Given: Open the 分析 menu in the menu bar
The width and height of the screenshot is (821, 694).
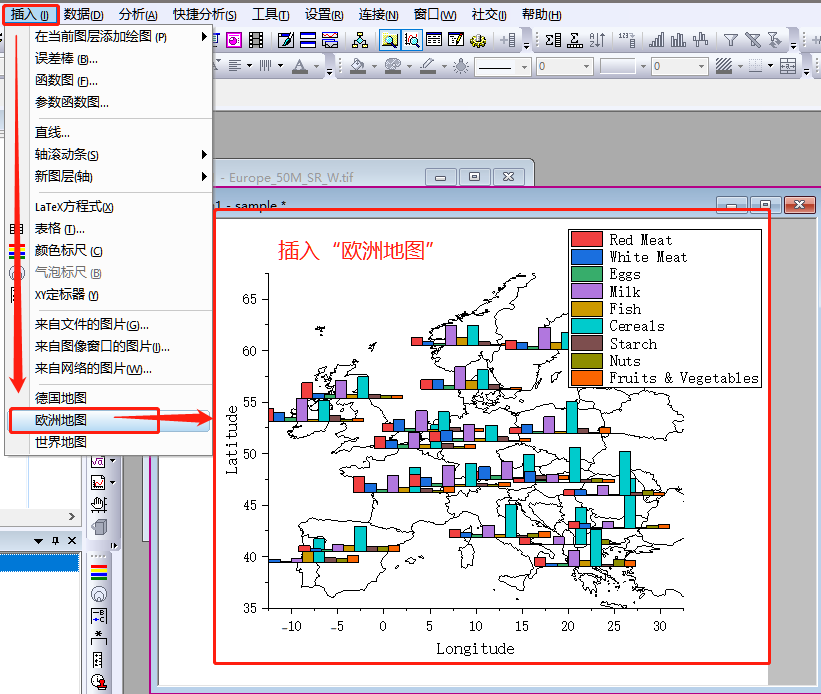Looking at the screenshot, I should click(137, 15).
